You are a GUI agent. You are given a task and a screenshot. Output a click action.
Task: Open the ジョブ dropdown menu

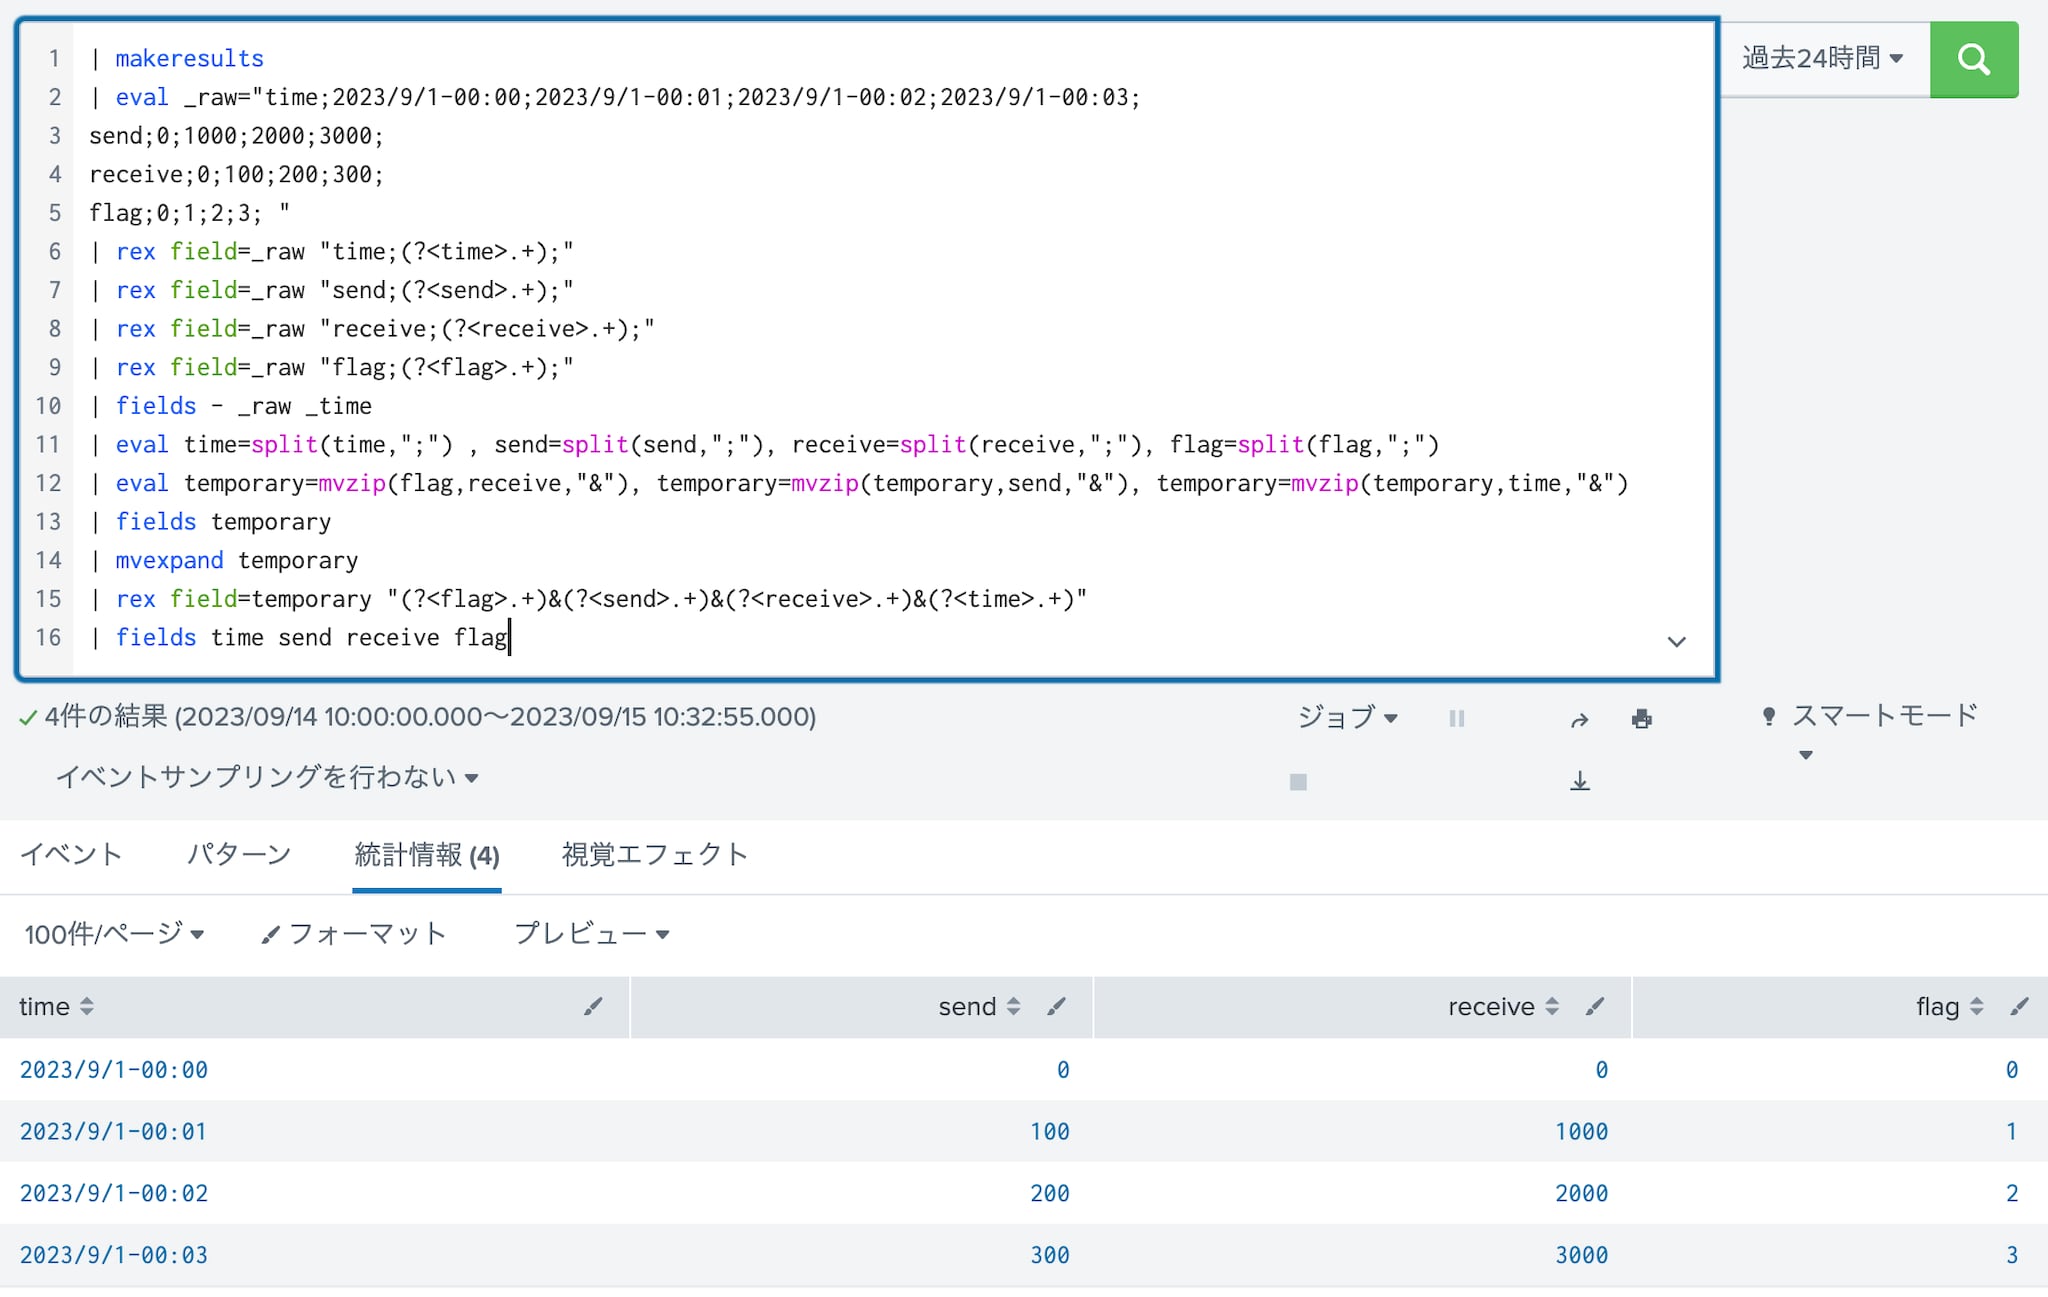click(x=1347, y=717)
